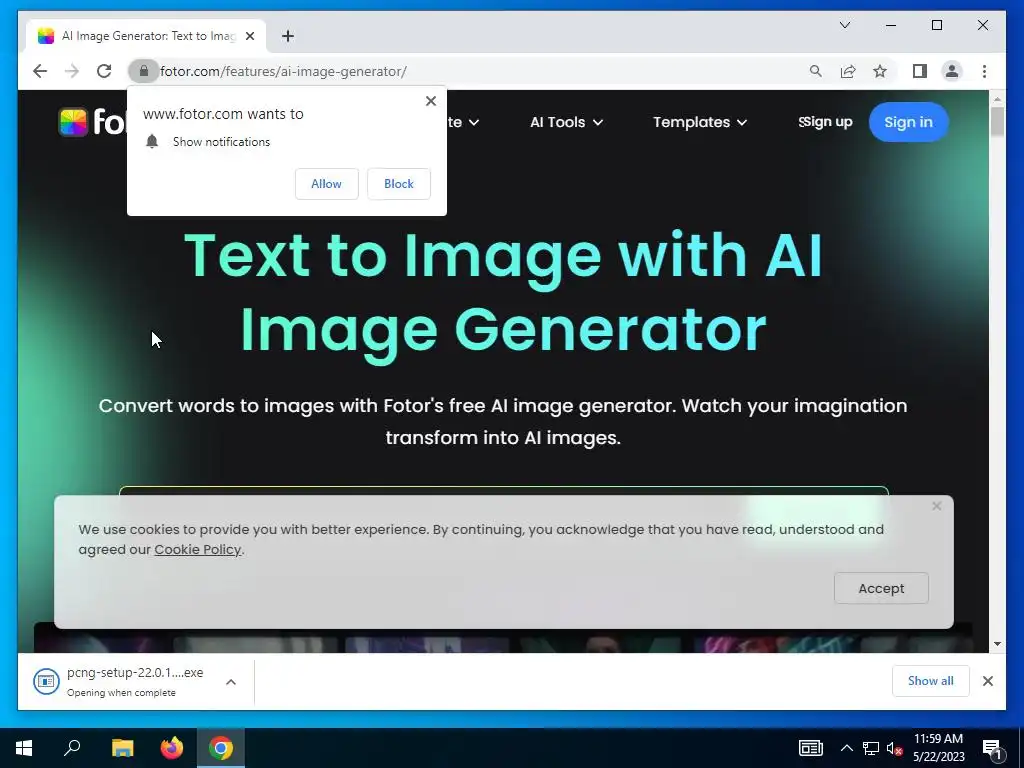Show hidden system tray icons
Screen dimensions: 1024x768
click(846, 748)
